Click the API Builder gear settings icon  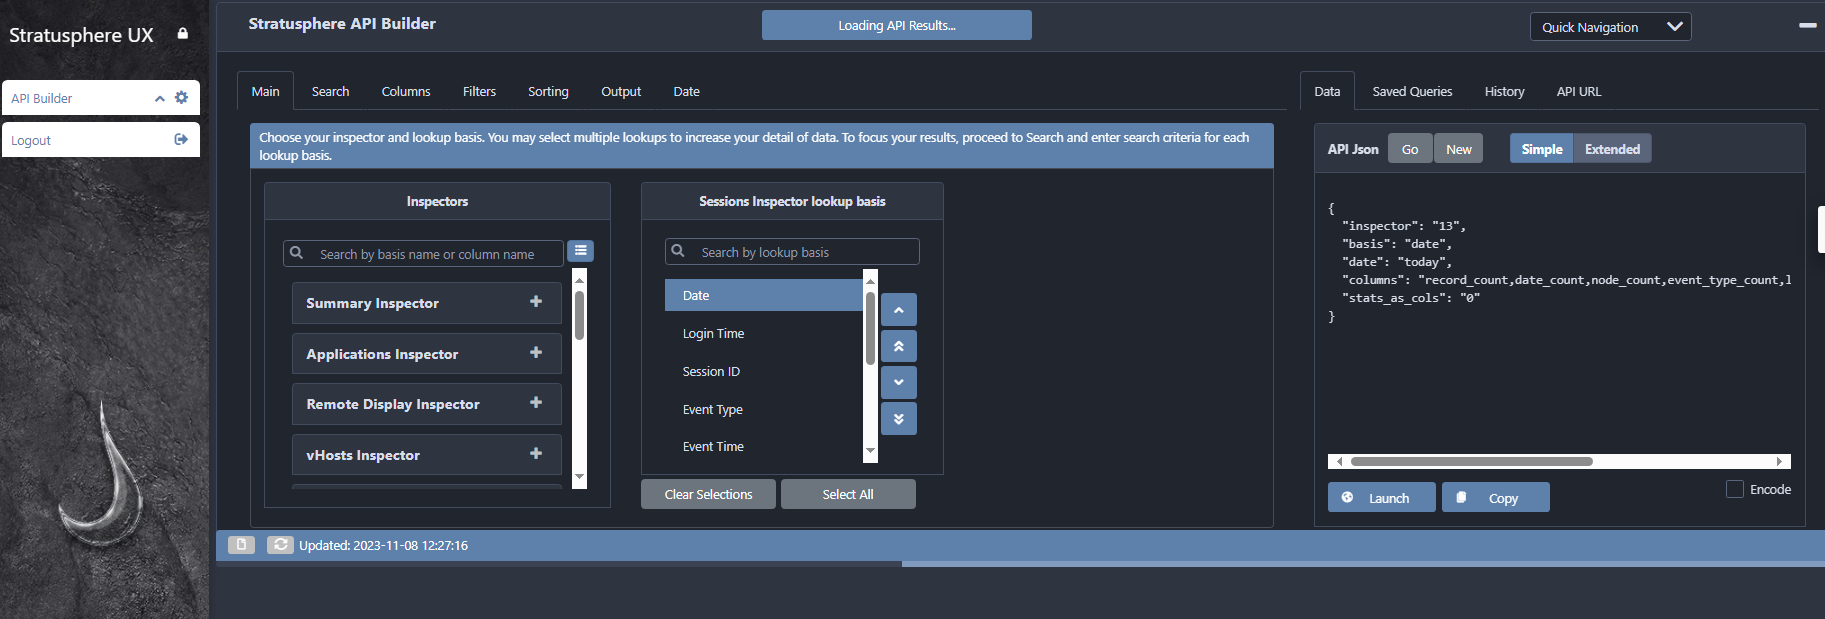coord(181,98)
